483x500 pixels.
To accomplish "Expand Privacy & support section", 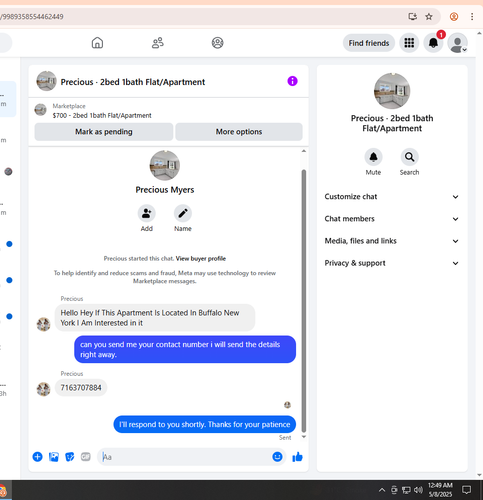I will tap(392, 263).
